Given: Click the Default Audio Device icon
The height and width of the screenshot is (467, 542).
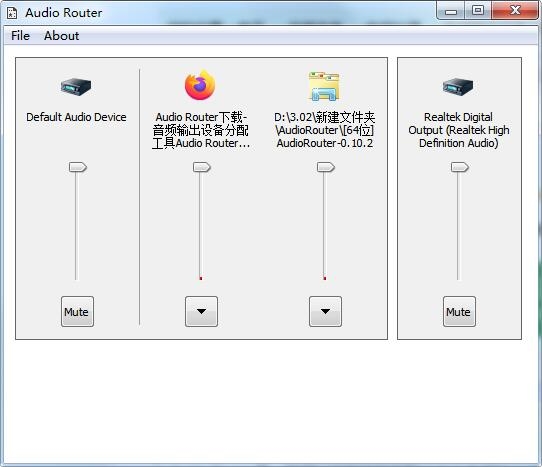Looking at the screenshot, I should tap(76, 86).
